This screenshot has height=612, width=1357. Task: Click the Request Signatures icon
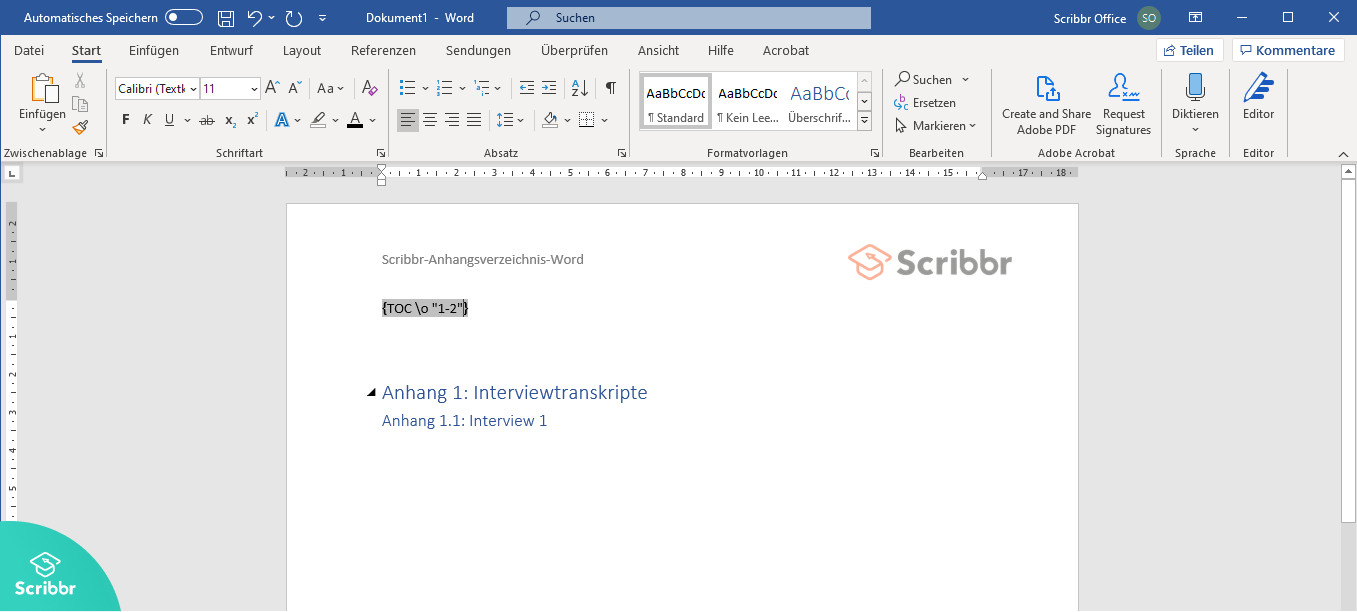point(1123,89)
